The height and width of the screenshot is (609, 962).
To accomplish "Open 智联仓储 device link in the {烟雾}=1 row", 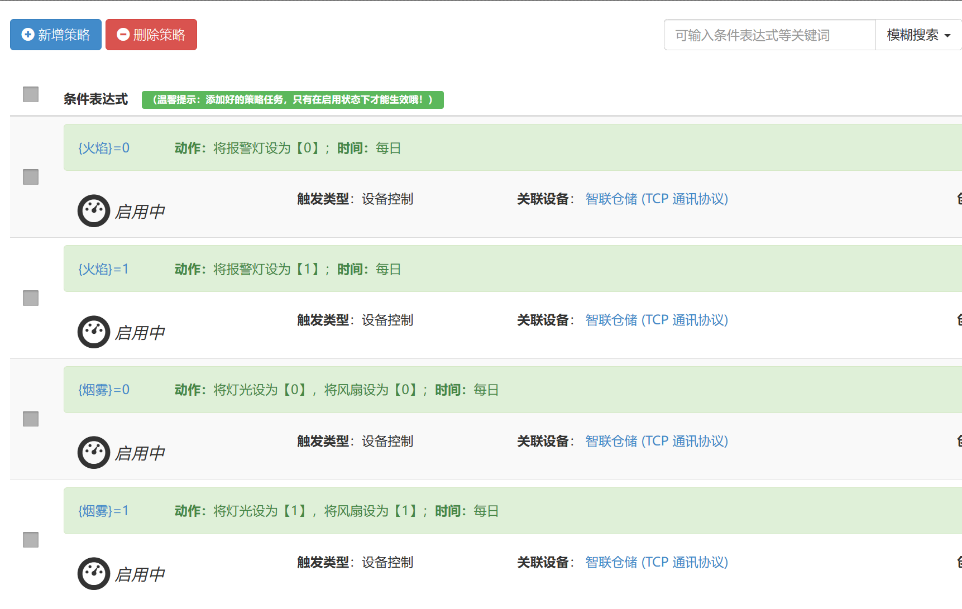I will coord(656,562).
